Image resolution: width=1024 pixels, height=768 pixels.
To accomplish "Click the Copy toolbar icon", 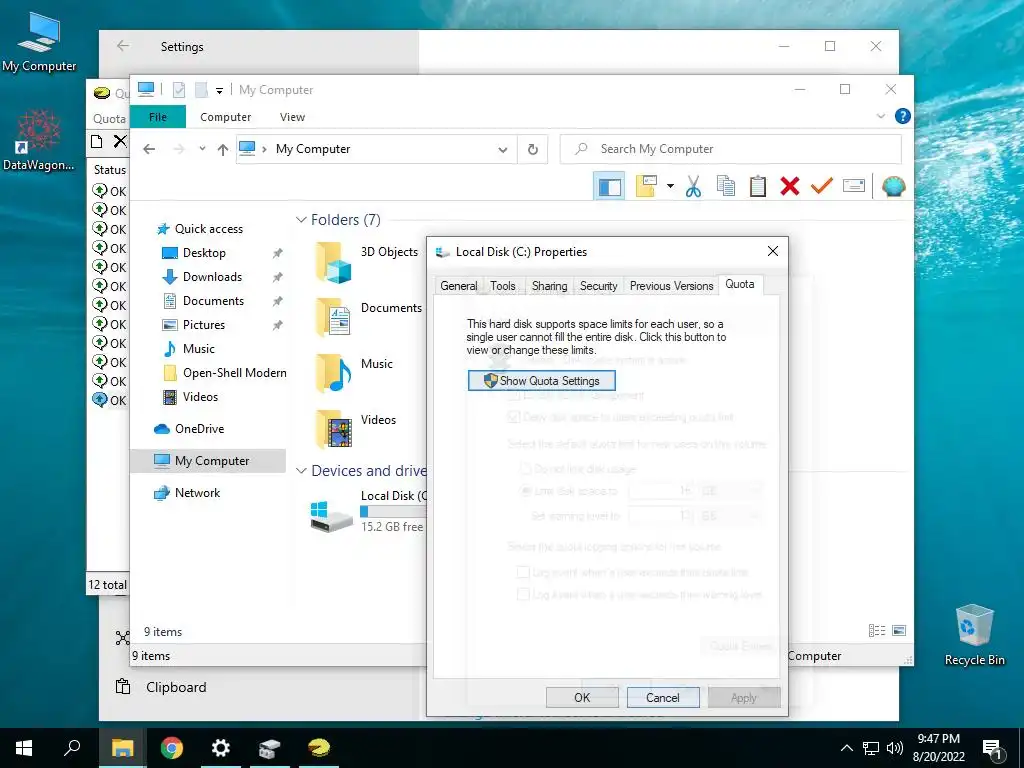I will (726, 186).
